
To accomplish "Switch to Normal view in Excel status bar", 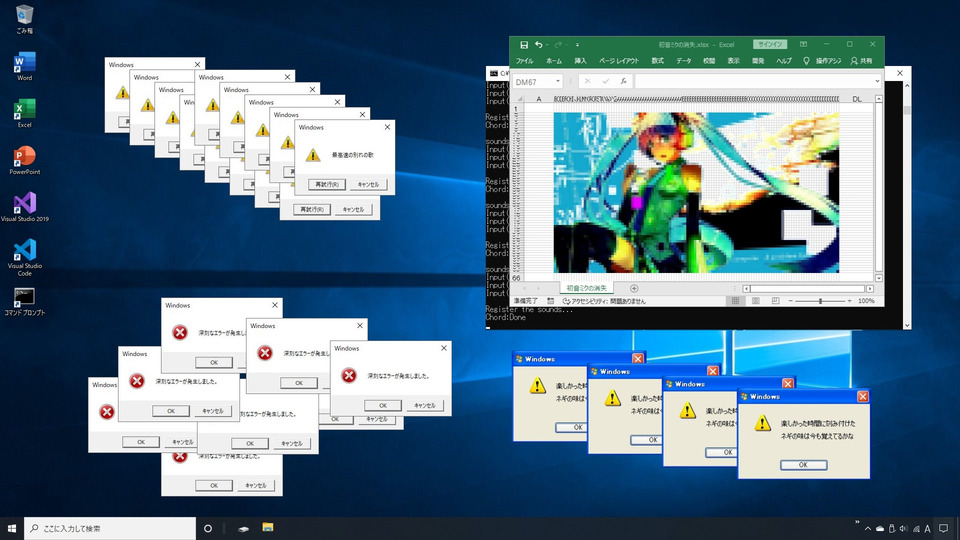I will 735,301.
